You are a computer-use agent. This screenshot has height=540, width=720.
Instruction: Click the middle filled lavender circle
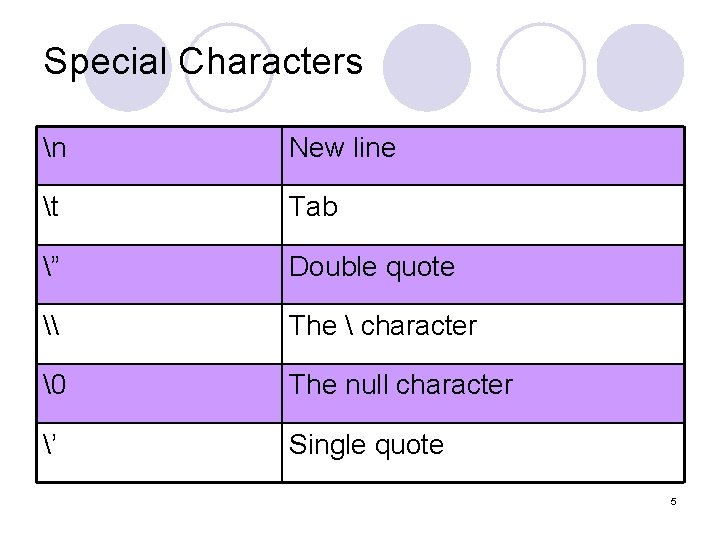427,68
